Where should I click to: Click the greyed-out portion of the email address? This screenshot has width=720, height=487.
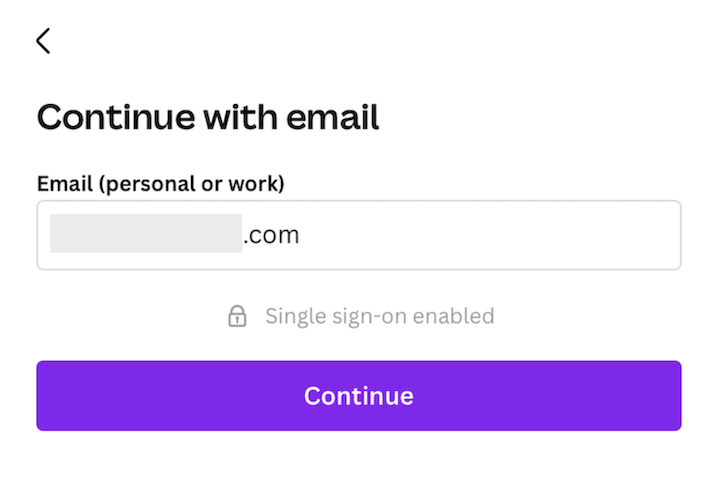tap(146, 234)
